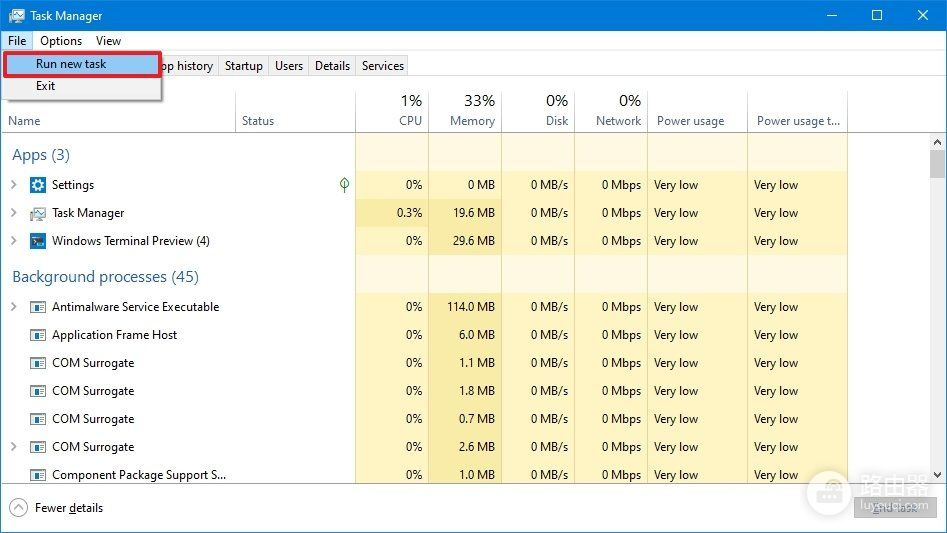
Task: Expand the Antimalware Service Executable group
Action: pyautogui.click(x=14, y=307)
